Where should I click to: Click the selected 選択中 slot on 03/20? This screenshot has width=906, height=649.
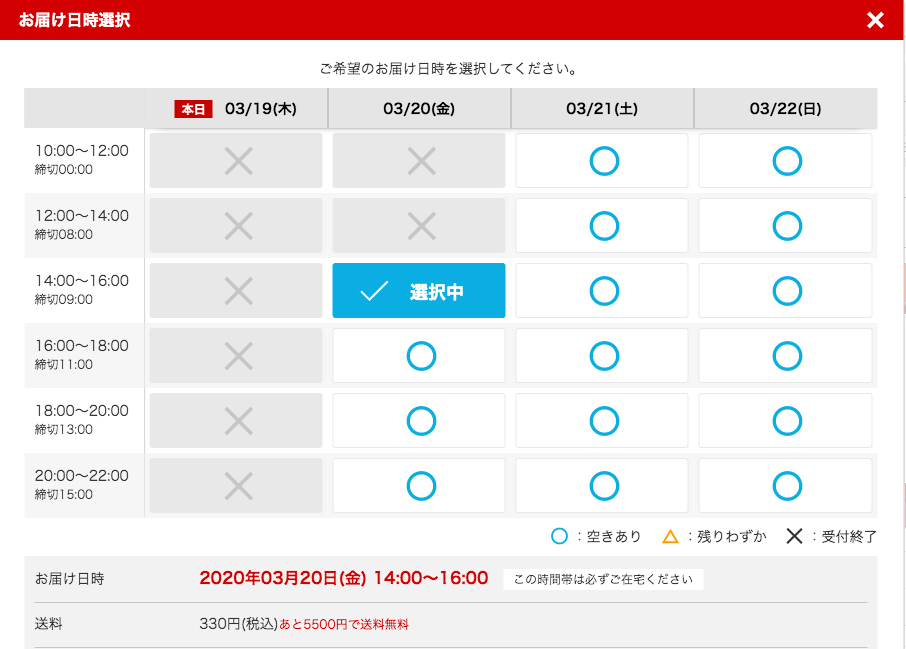coord(419,291)
